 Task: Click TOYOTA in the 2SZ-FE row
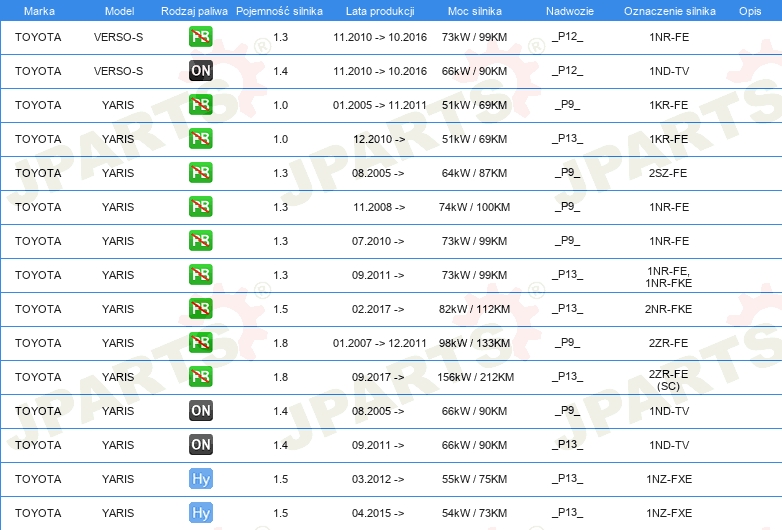click(38, 173)
